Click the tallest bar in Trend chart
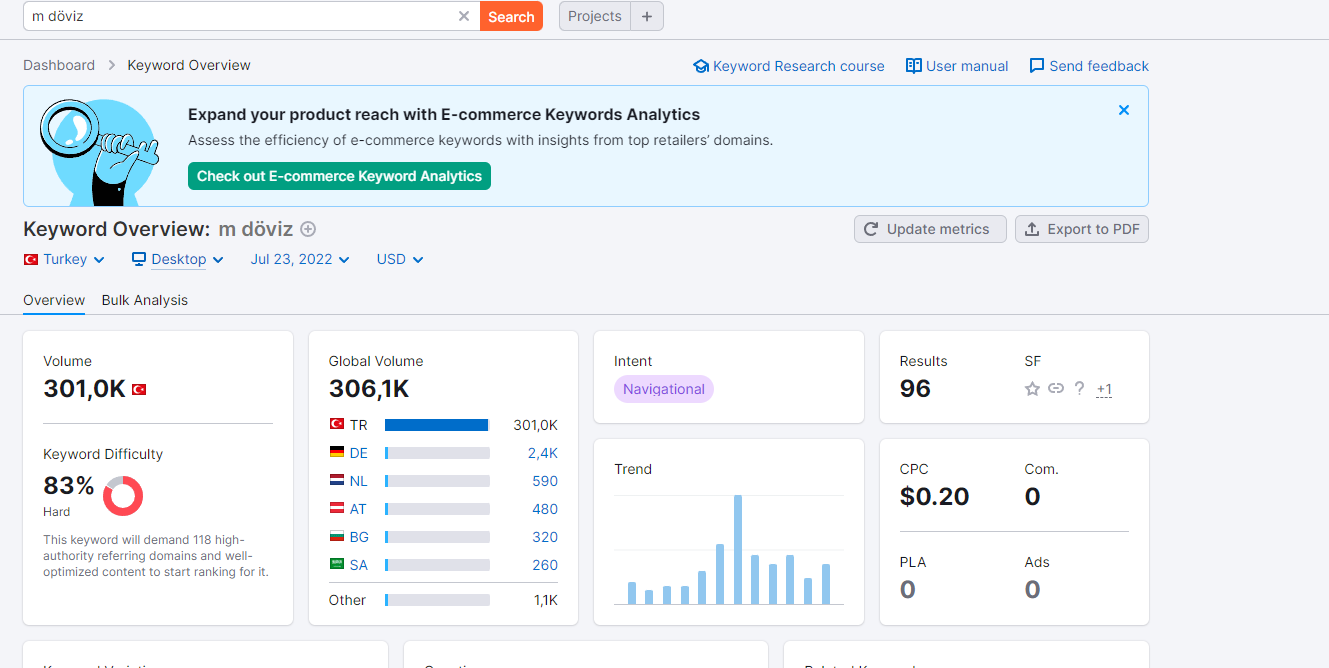 [x=738, y=549]
